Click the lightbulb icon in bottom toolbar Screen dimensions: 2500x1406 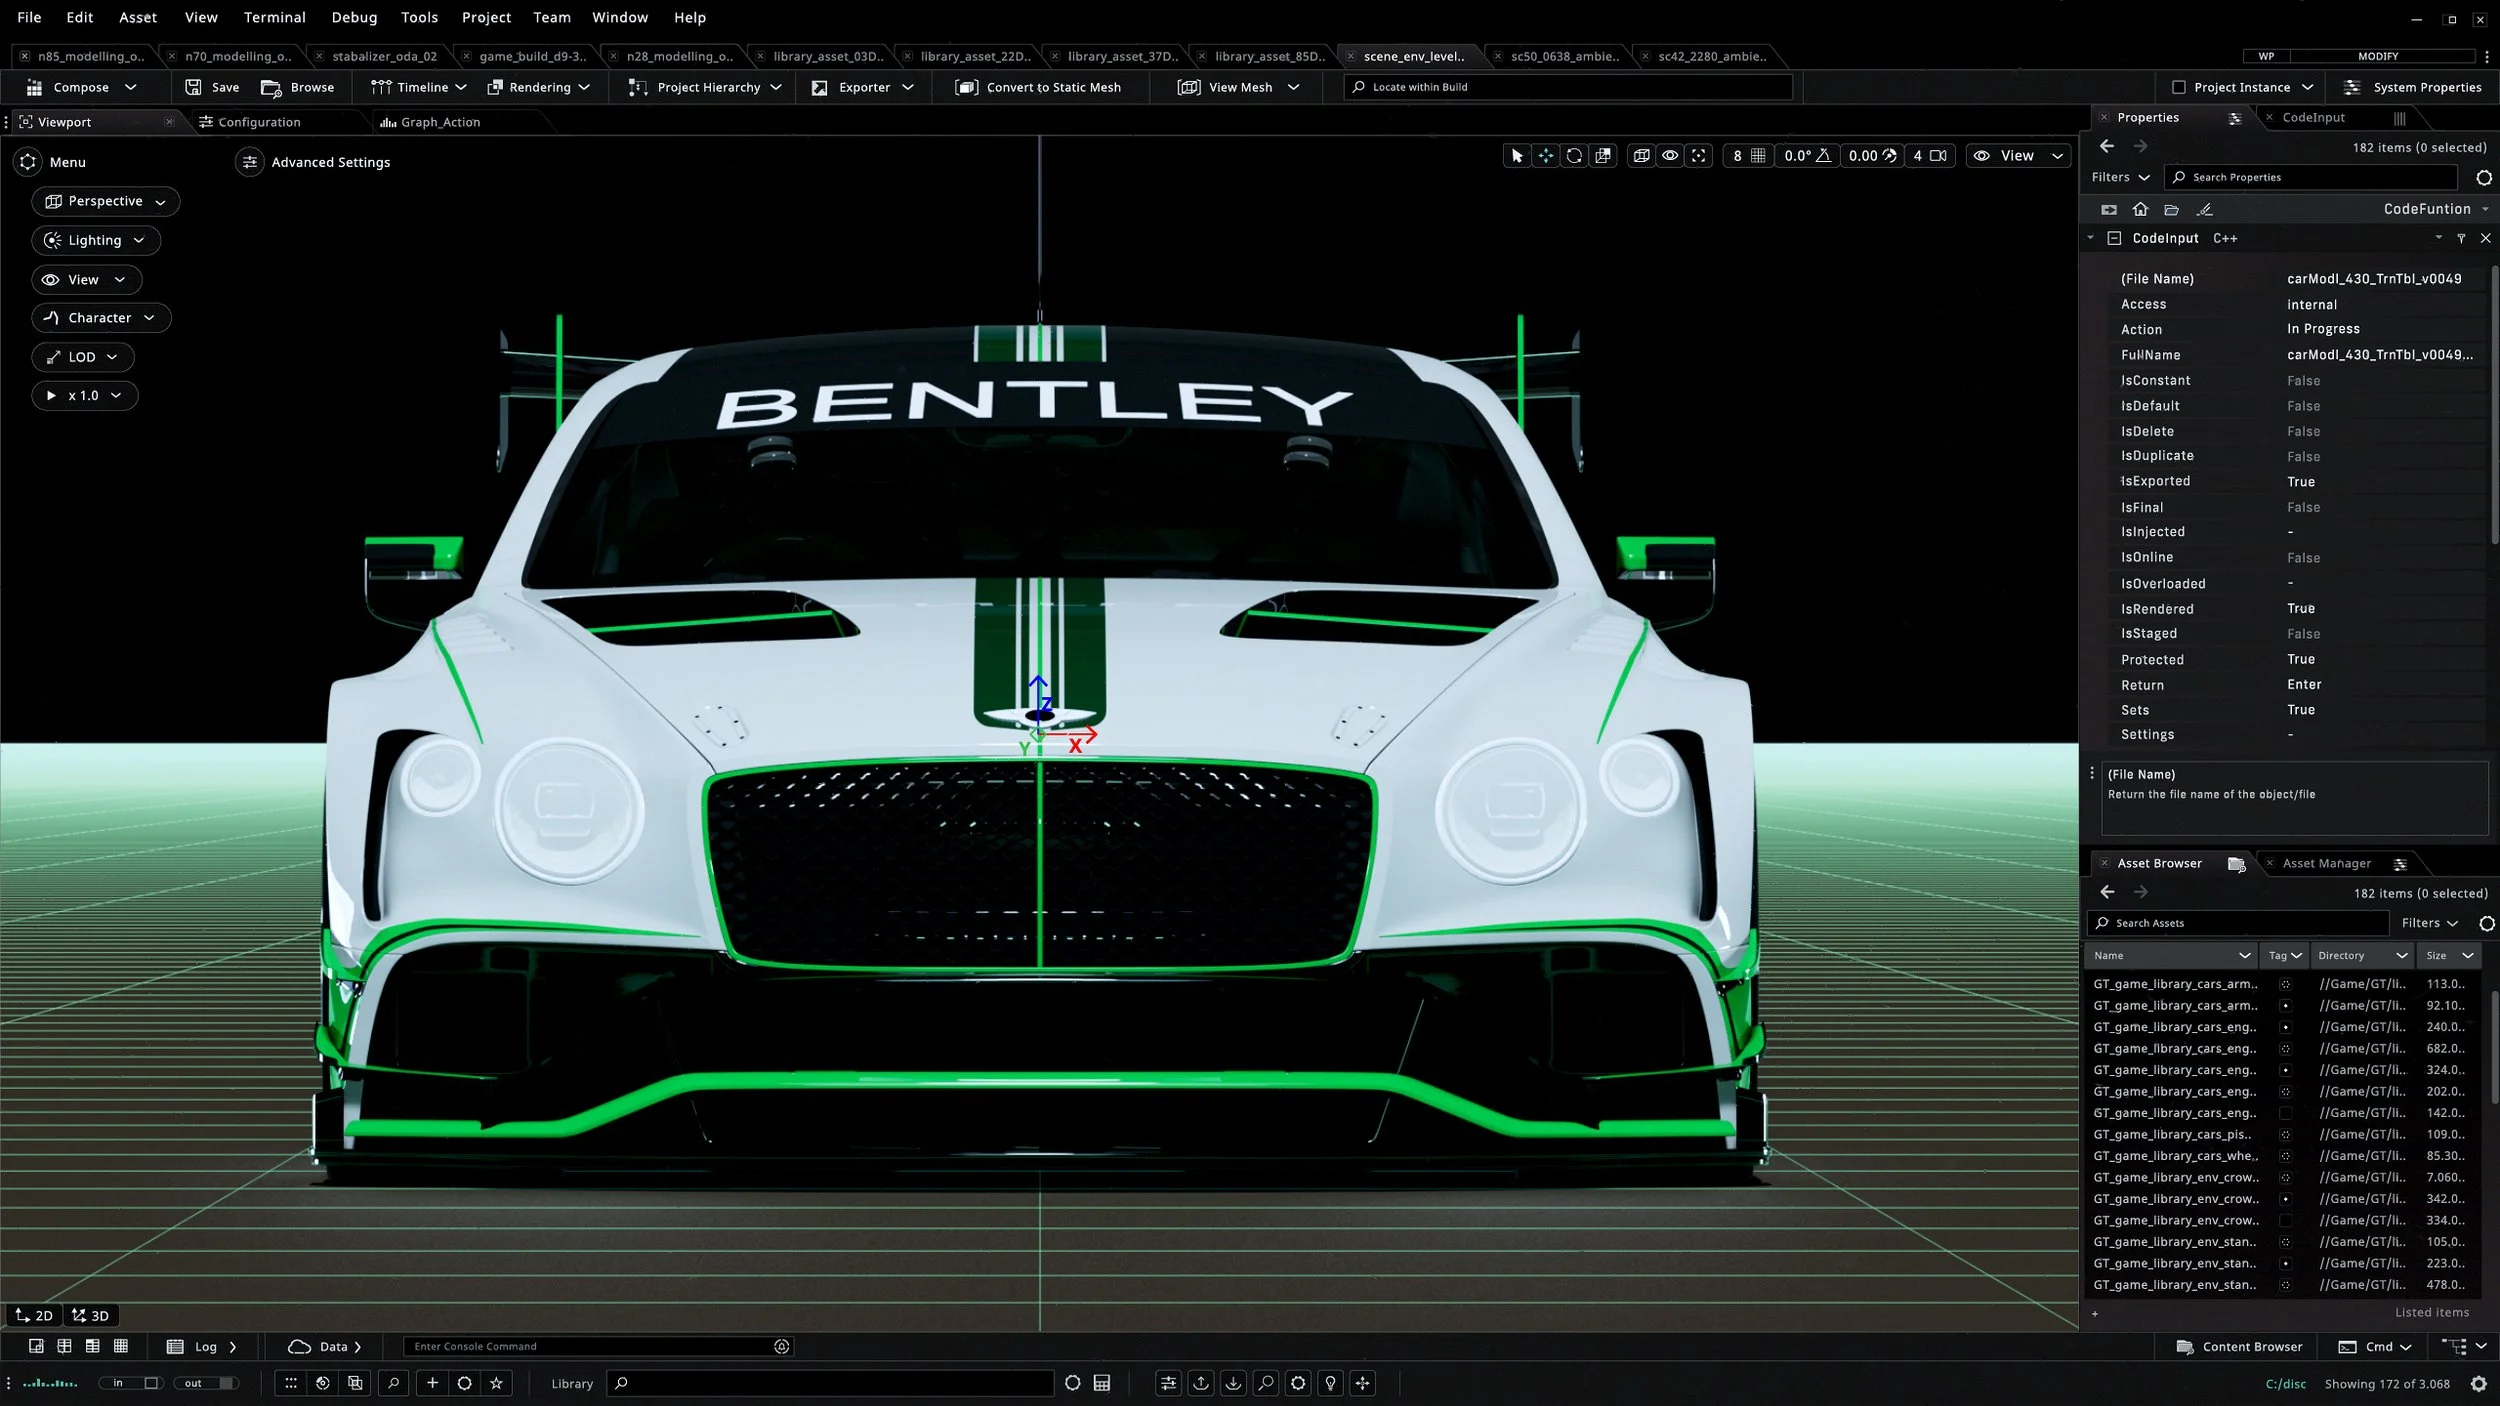1330,1383
